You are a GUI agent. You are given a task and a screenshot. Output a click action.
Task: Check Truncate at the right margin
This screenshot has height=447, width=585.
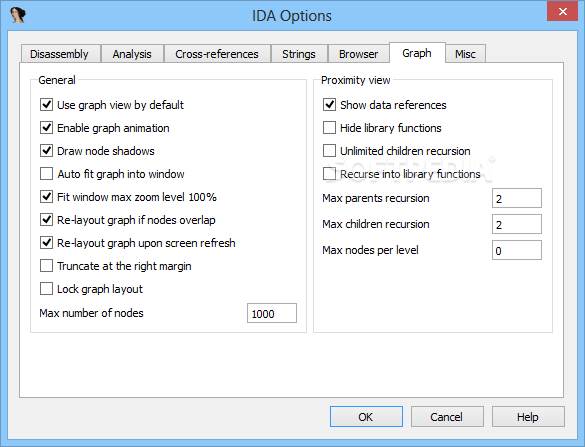46,266
